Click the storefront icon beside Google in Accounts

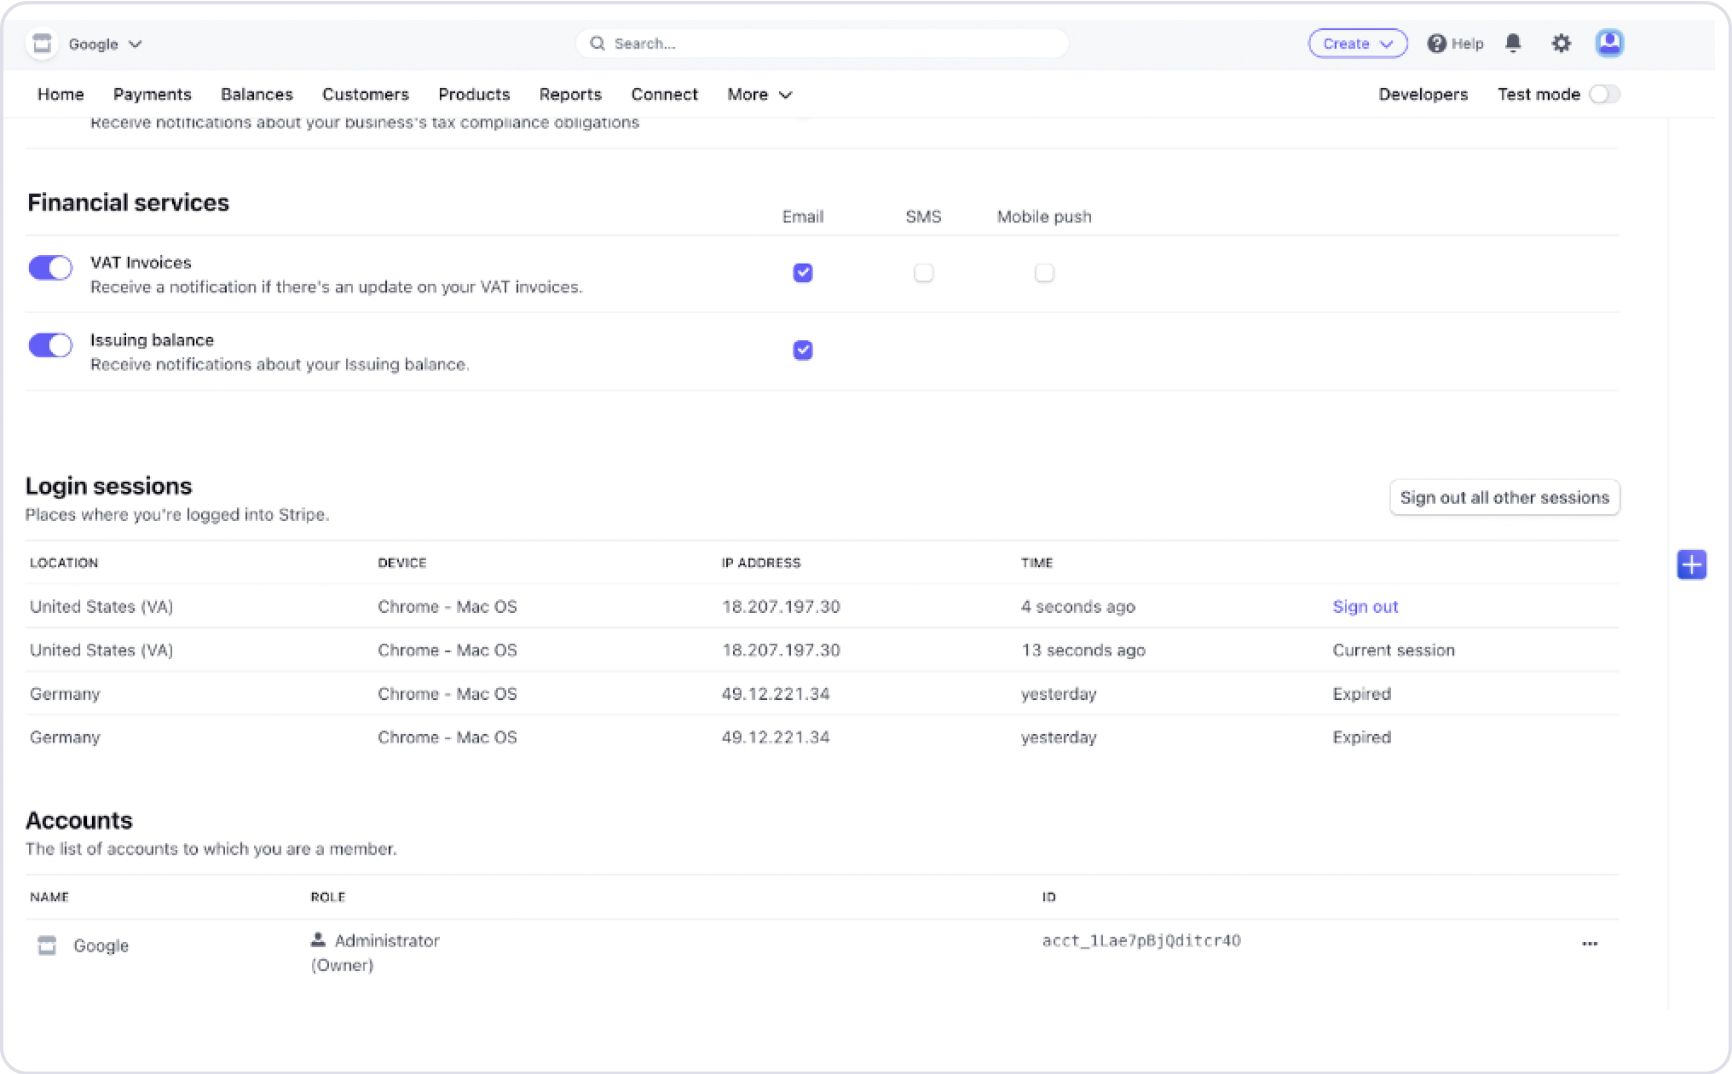point(47,945)
